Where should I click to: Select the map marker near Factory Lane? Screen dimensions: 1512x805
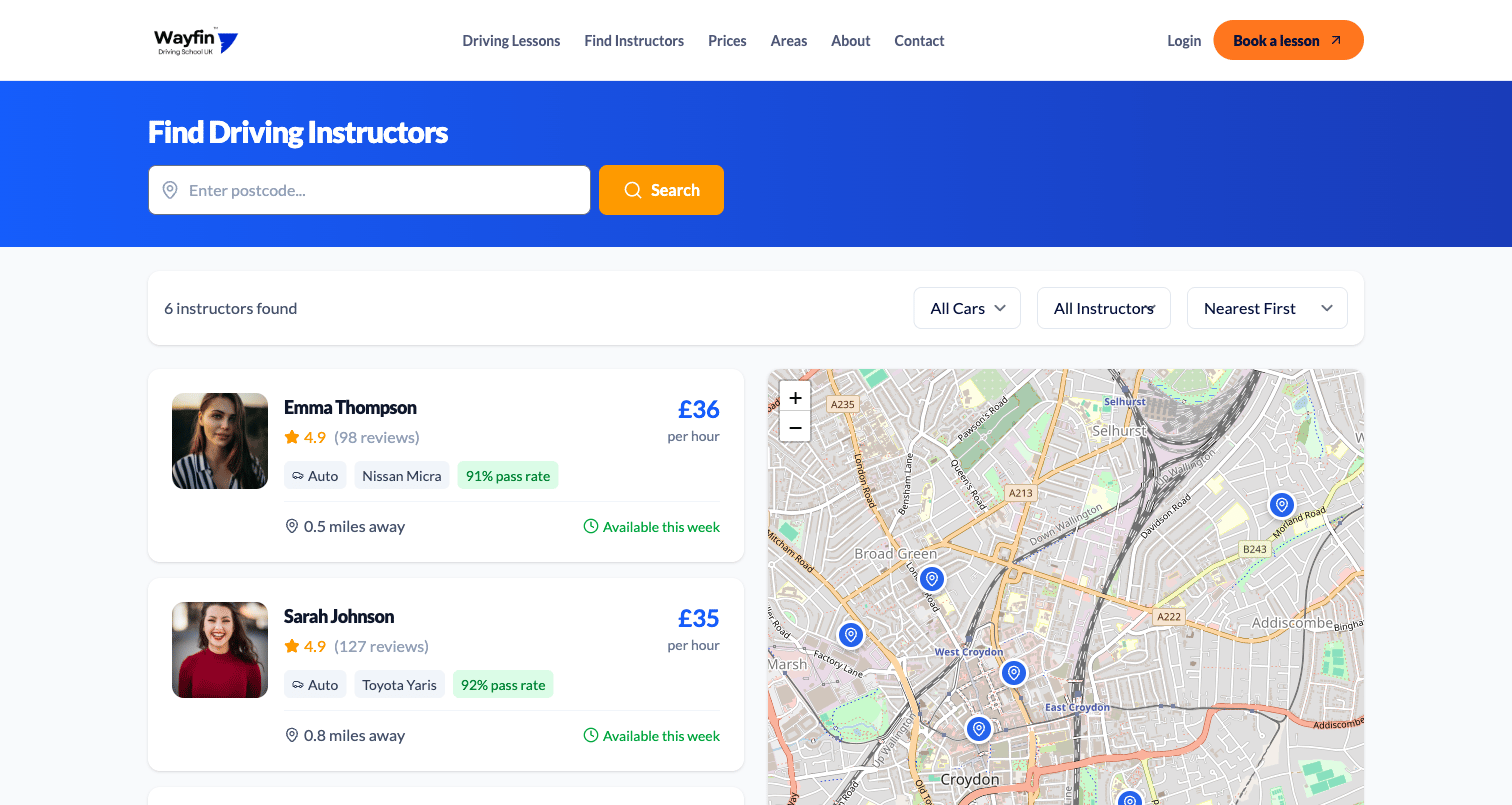click(851, 635)
